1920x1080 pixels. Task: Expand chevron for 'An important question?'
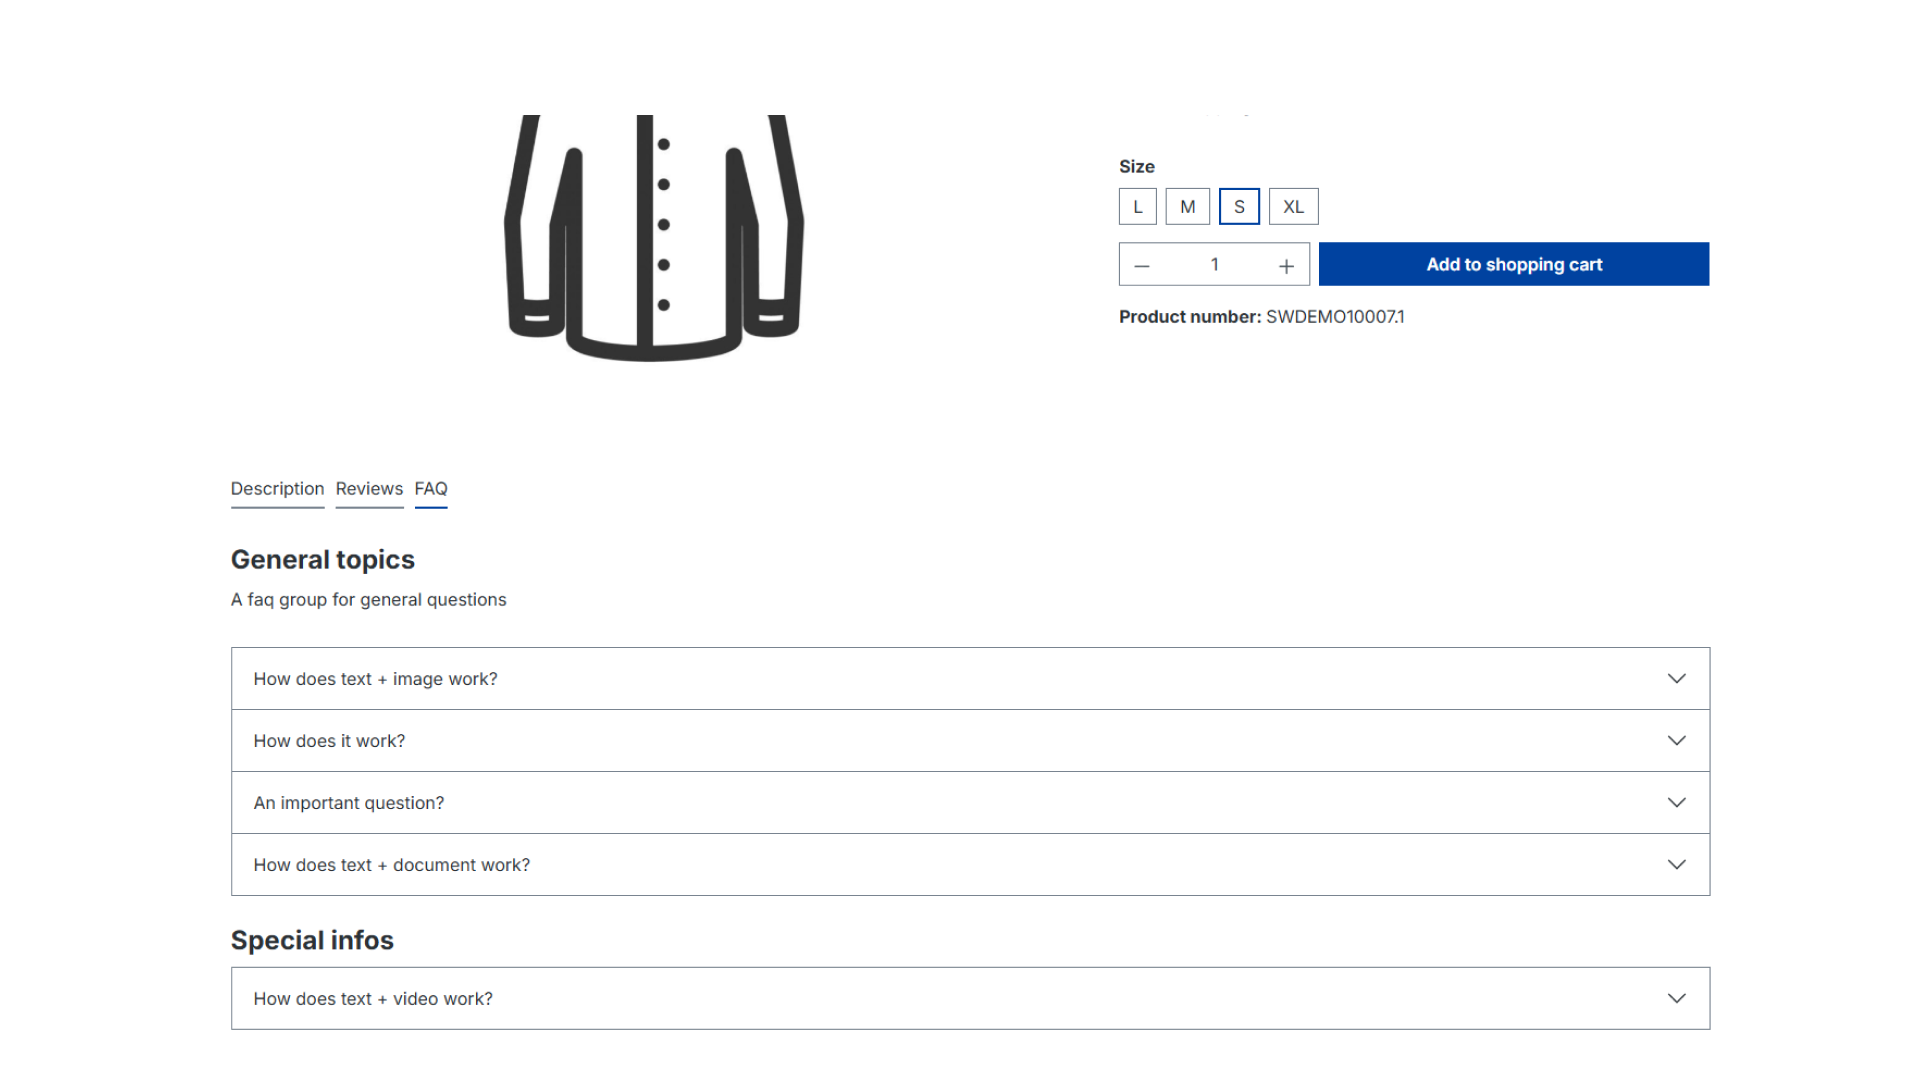pyautogui.click(x=1677, y=803)
